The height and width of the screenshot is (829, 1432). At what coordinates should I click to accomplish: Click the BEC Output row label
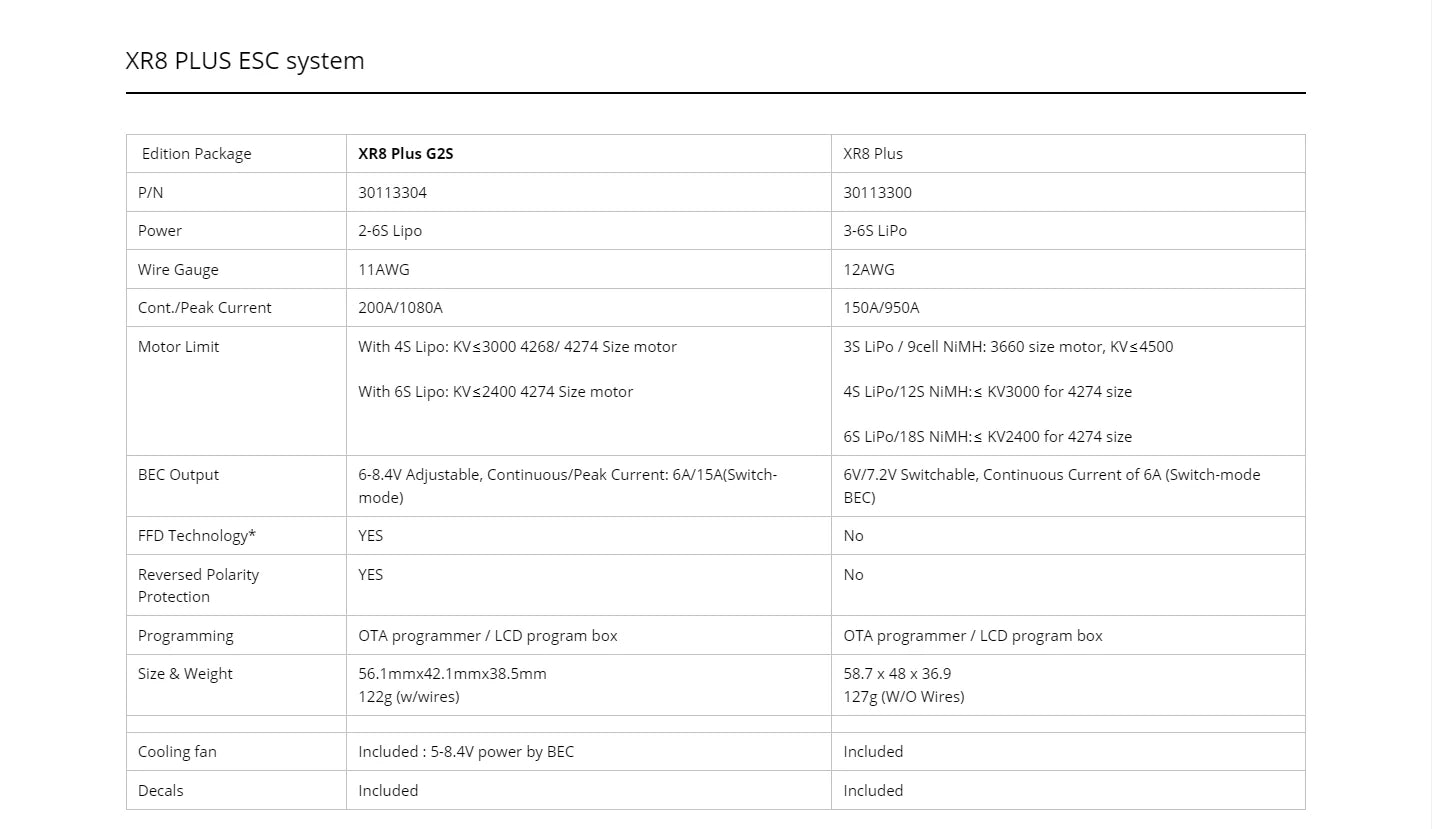[x=178, y=475]
